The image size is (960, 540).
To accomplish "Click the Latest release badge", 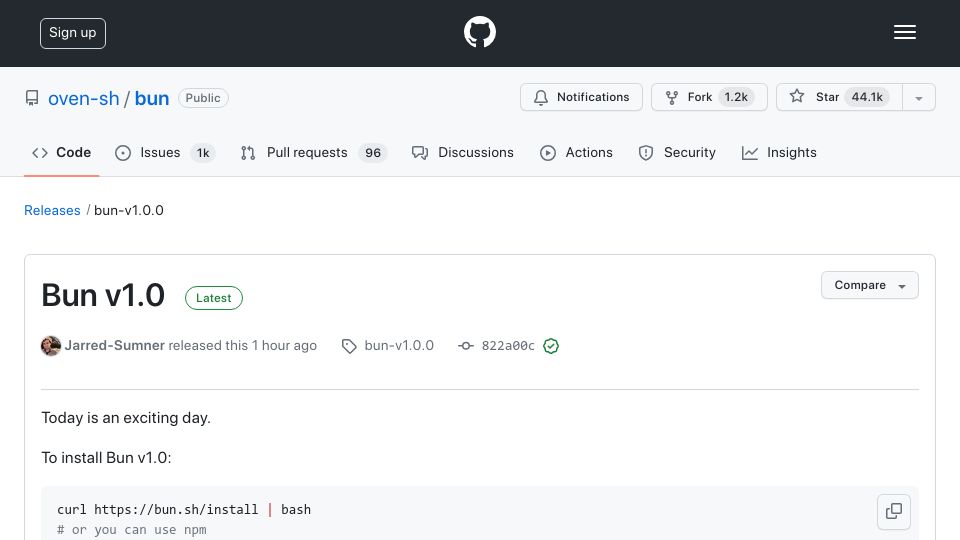I will 214,298.
